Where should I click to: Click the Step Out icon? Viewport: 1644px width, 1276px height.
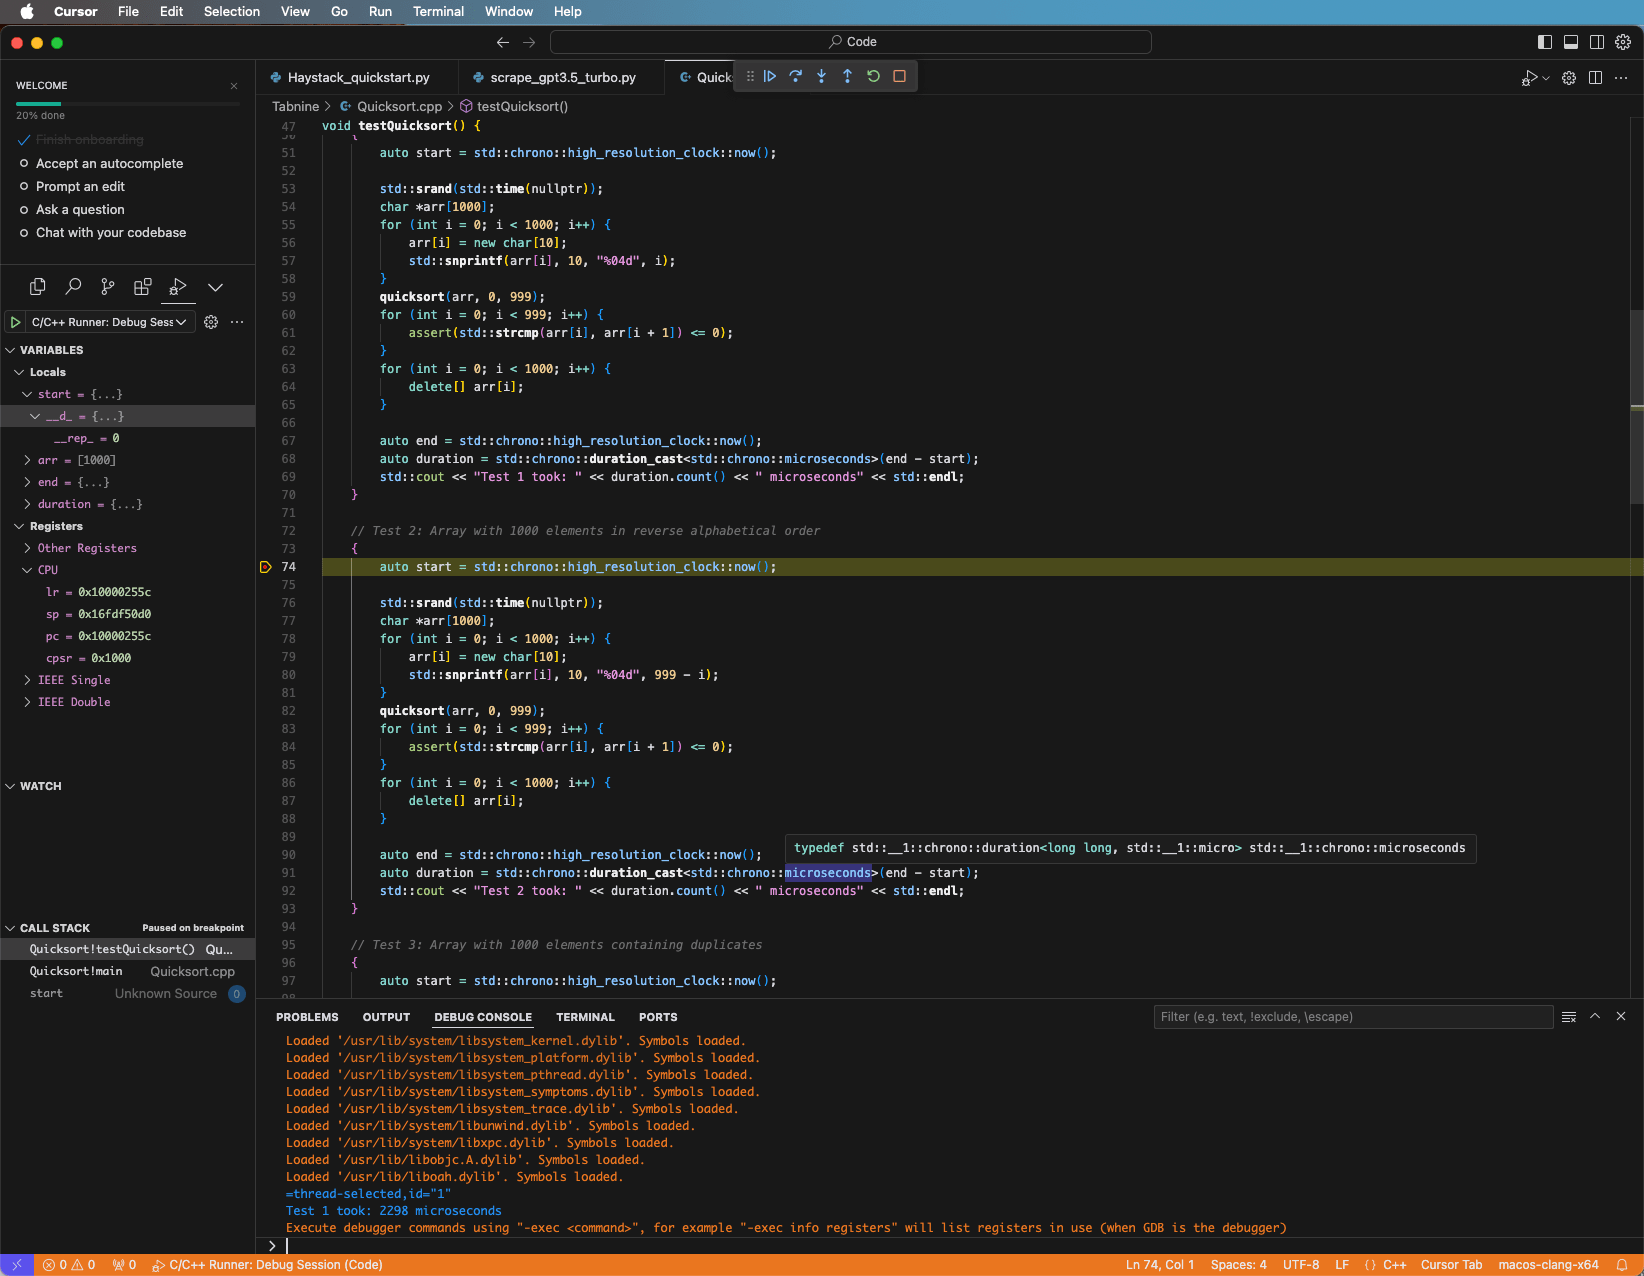click(x=847, y=76)
